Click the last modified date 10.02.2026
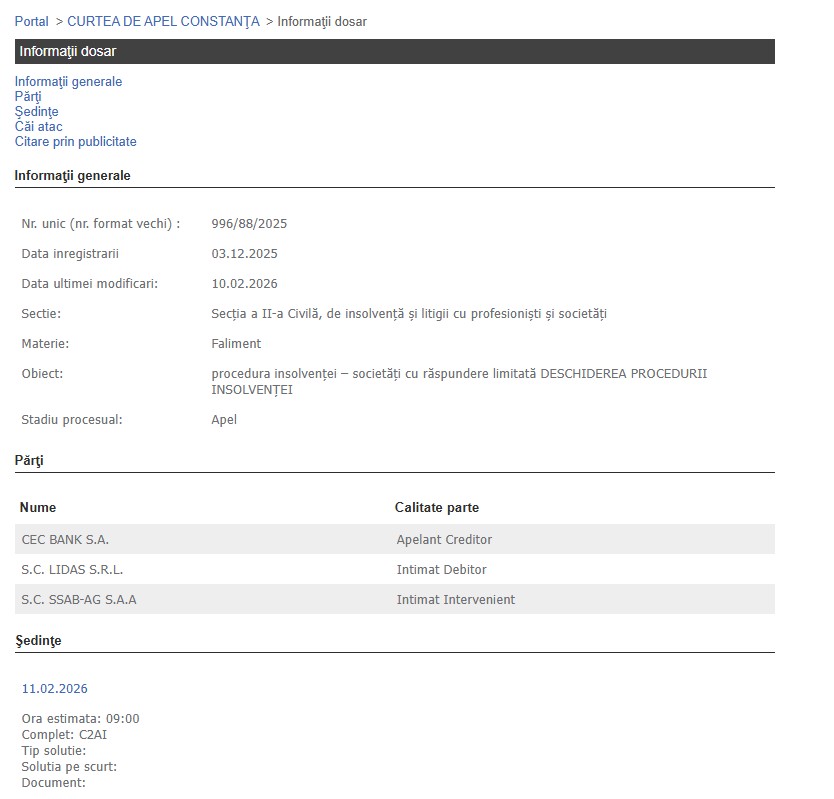The image size is (834, 799). [244, 284]
